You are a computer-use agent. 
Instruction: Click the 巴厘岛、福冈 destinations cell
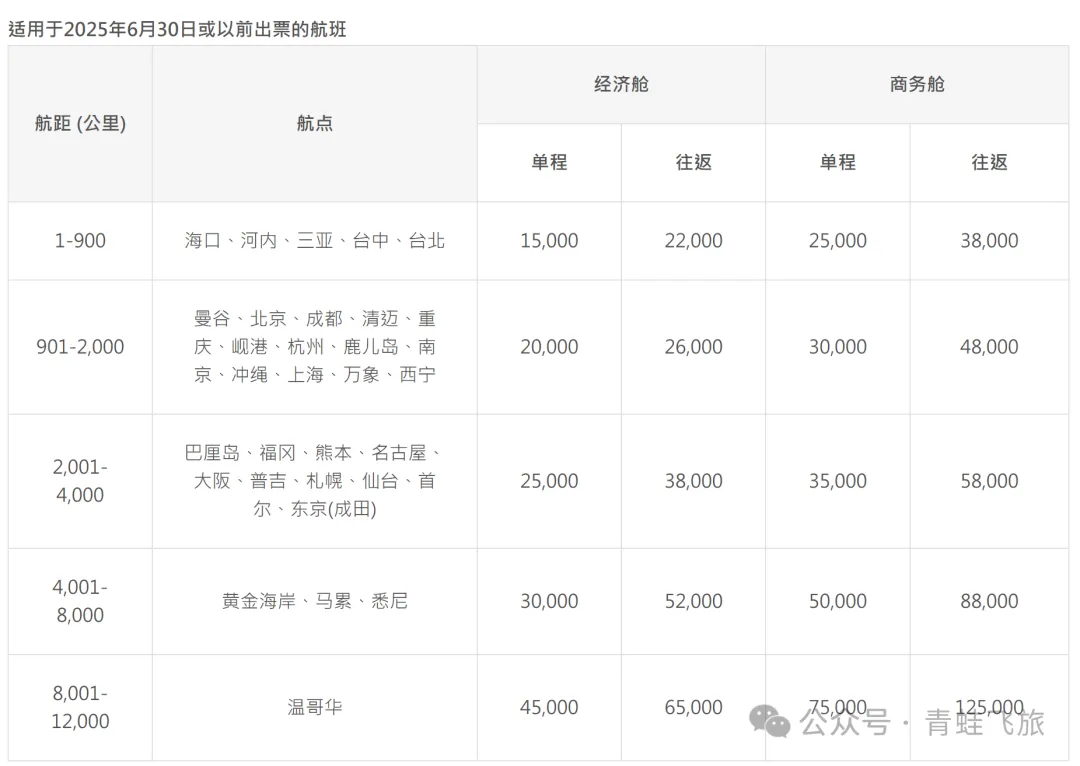coord(314,481)
